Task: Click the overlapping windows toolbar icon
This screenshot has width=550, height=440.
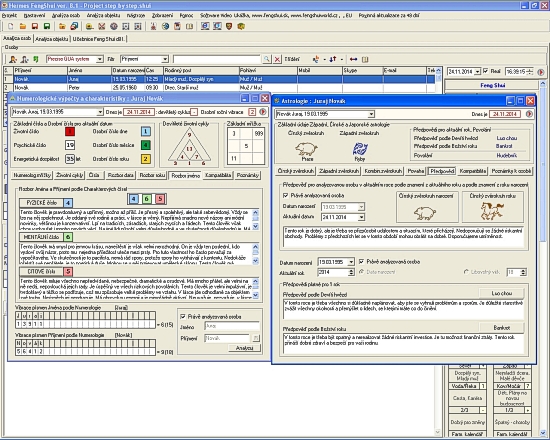Action: pyautogui.click(x=74, y=26)
